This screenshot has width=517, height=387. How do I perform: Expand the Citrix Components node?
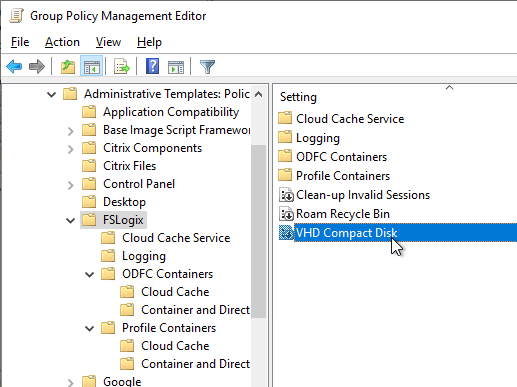pos(70,149)
